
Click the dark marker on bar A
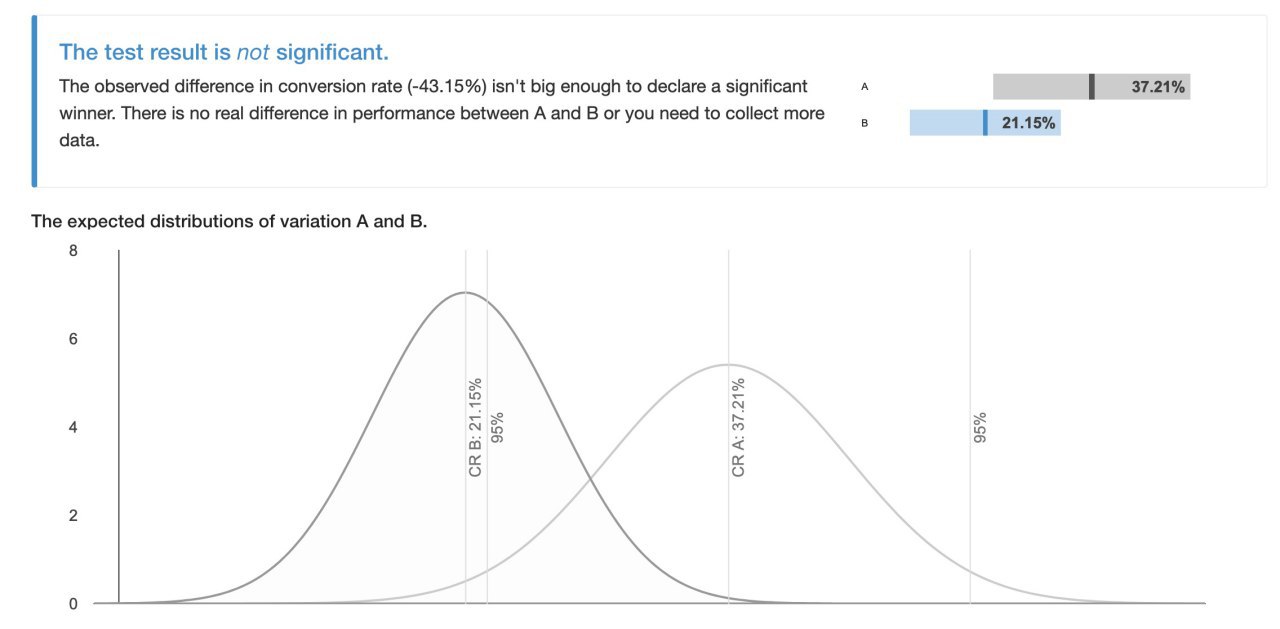pos(1091,87)
